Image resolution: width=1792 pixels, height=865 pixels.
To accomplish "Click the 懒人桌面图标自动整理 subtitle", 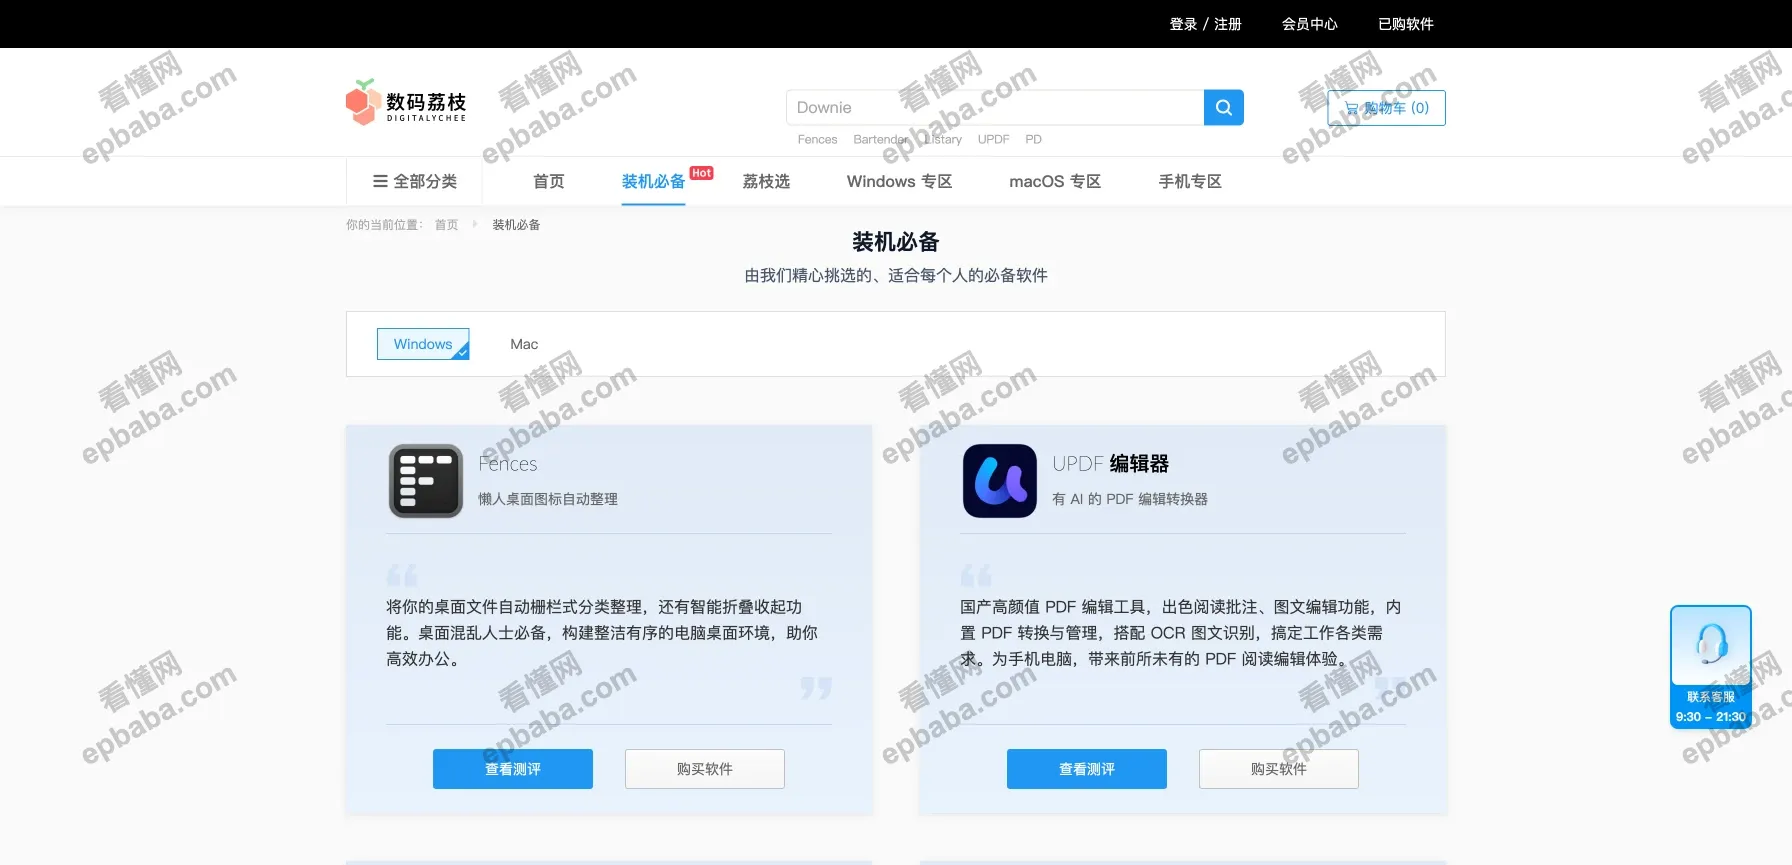I will [x=548, y=499].
